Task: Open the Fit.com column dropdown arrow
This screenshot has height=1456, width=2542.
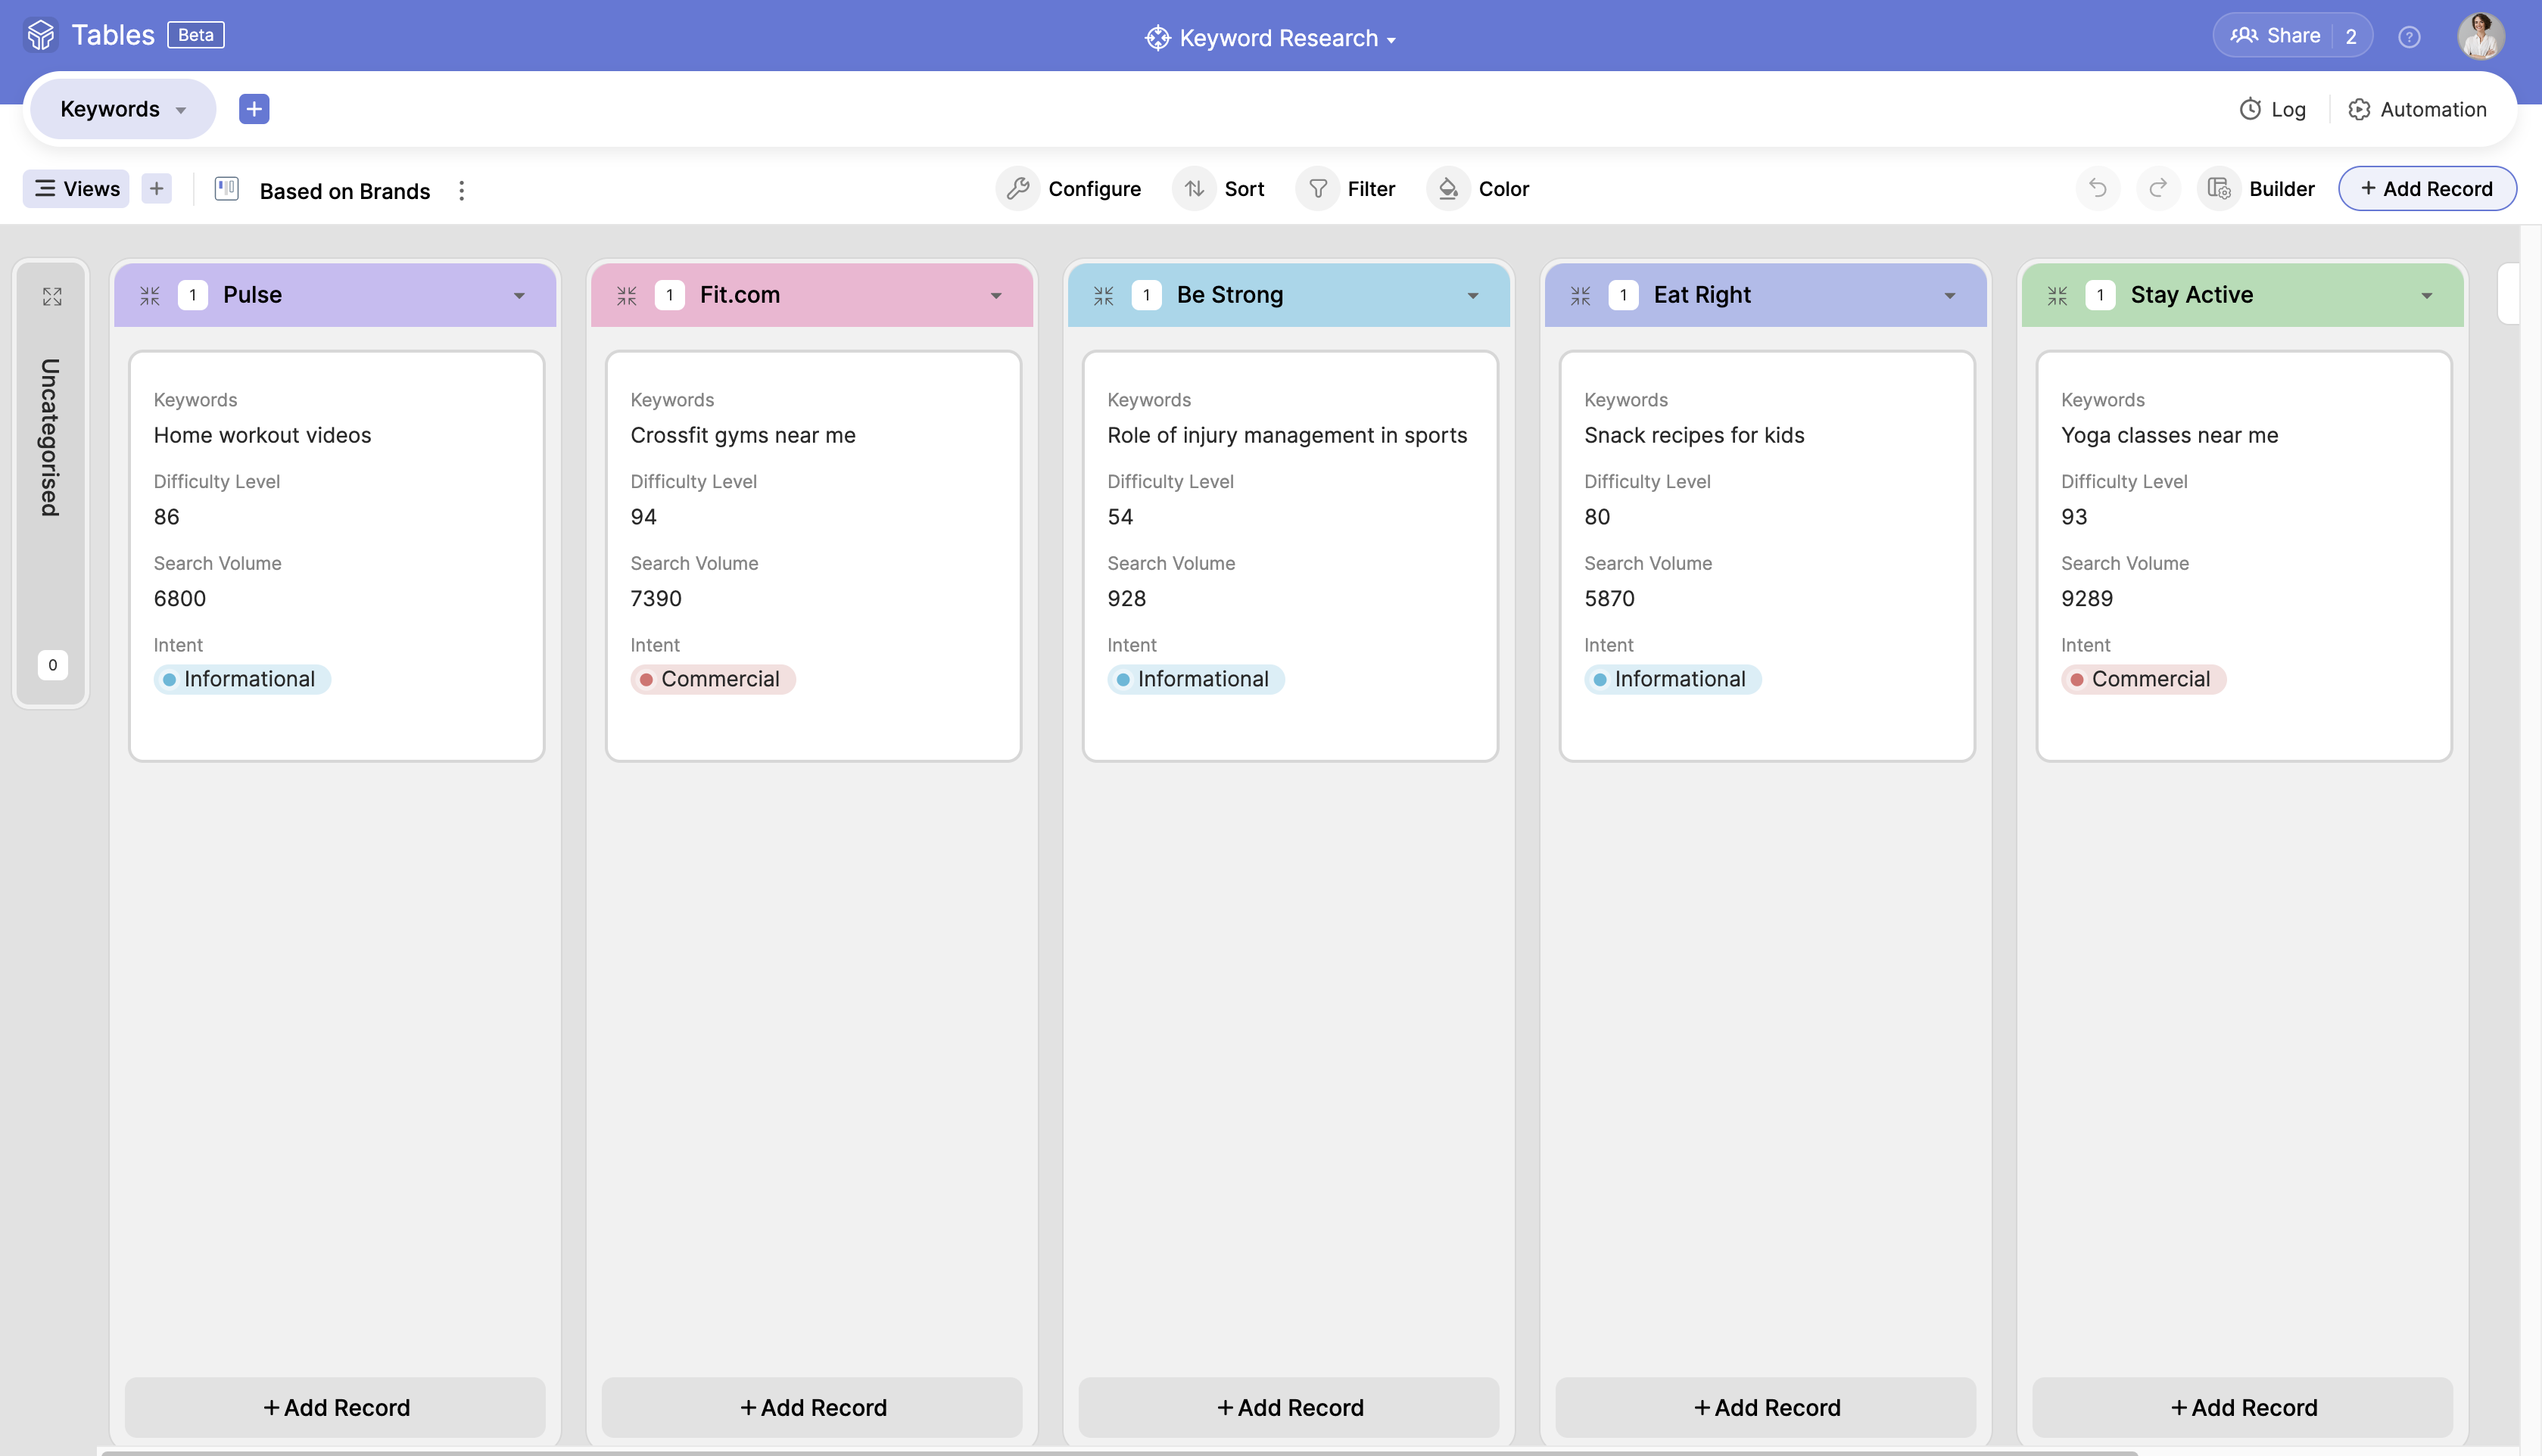Action: [x=996, y=296]
